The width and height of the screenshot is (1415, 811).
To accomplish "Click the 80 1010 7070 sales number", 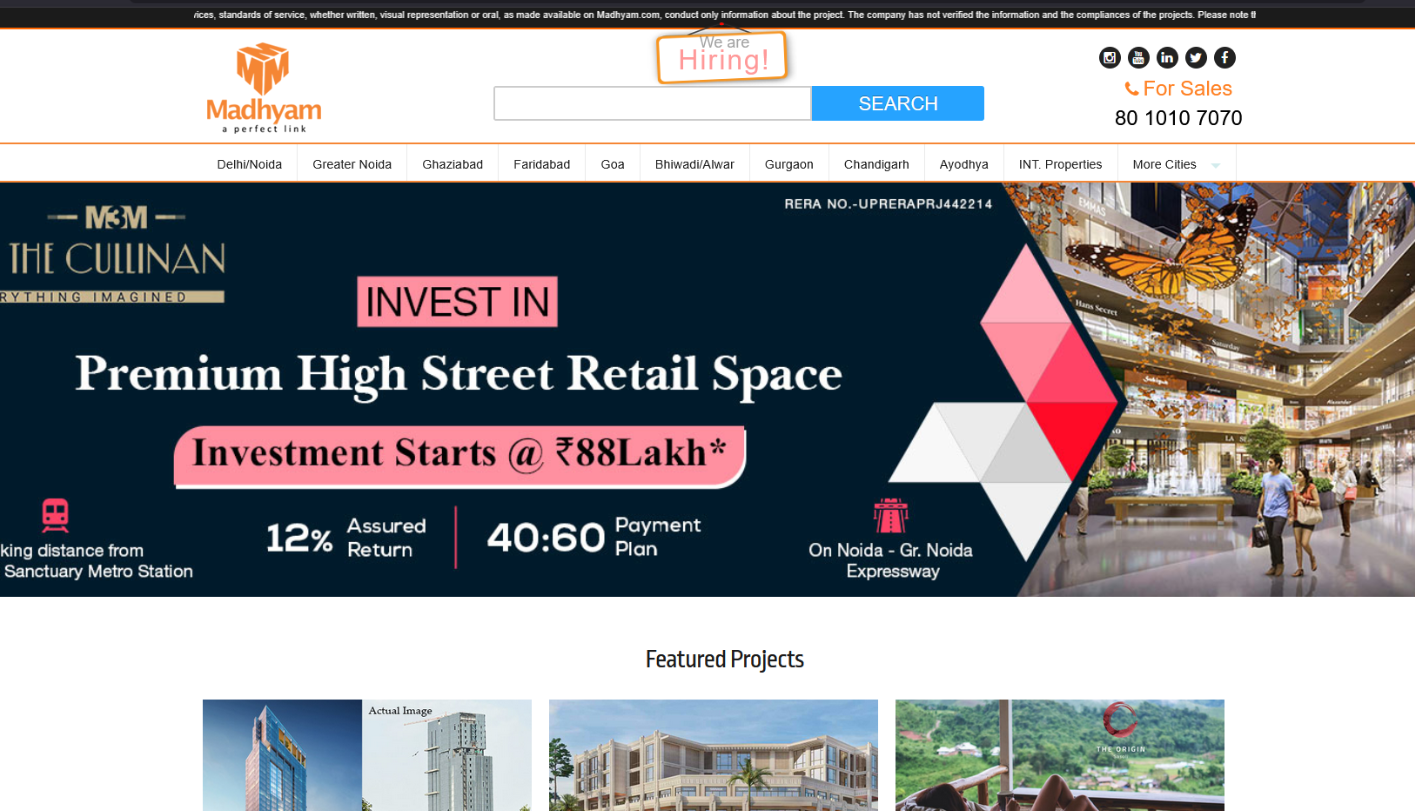I will [1178, 118].
